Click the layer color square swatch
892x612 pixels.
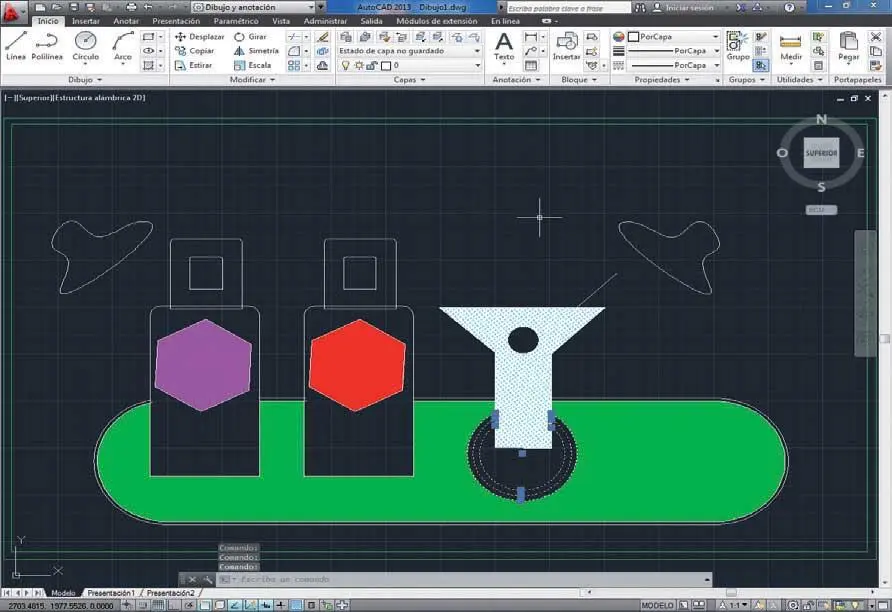[386, 65]
